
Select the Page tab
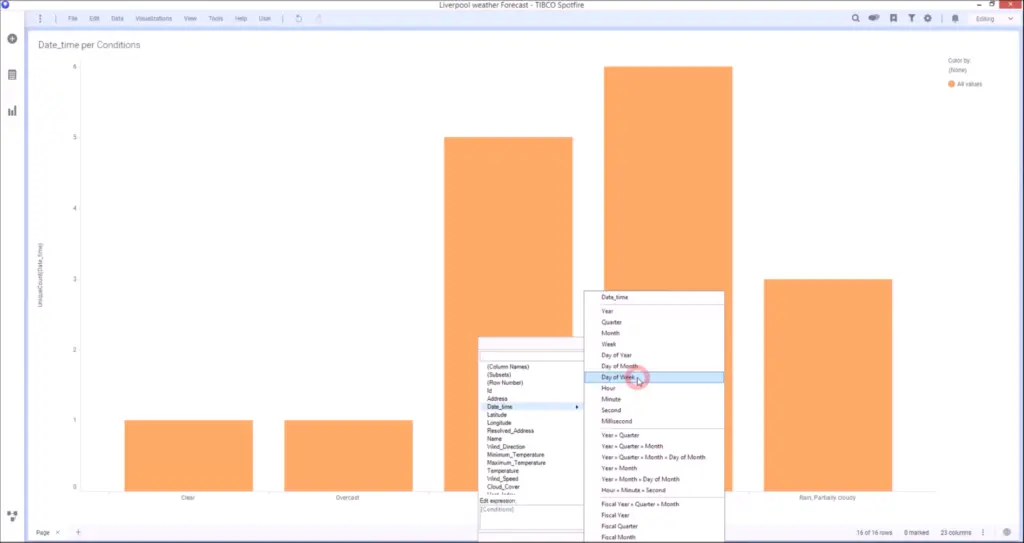point(42,532)
